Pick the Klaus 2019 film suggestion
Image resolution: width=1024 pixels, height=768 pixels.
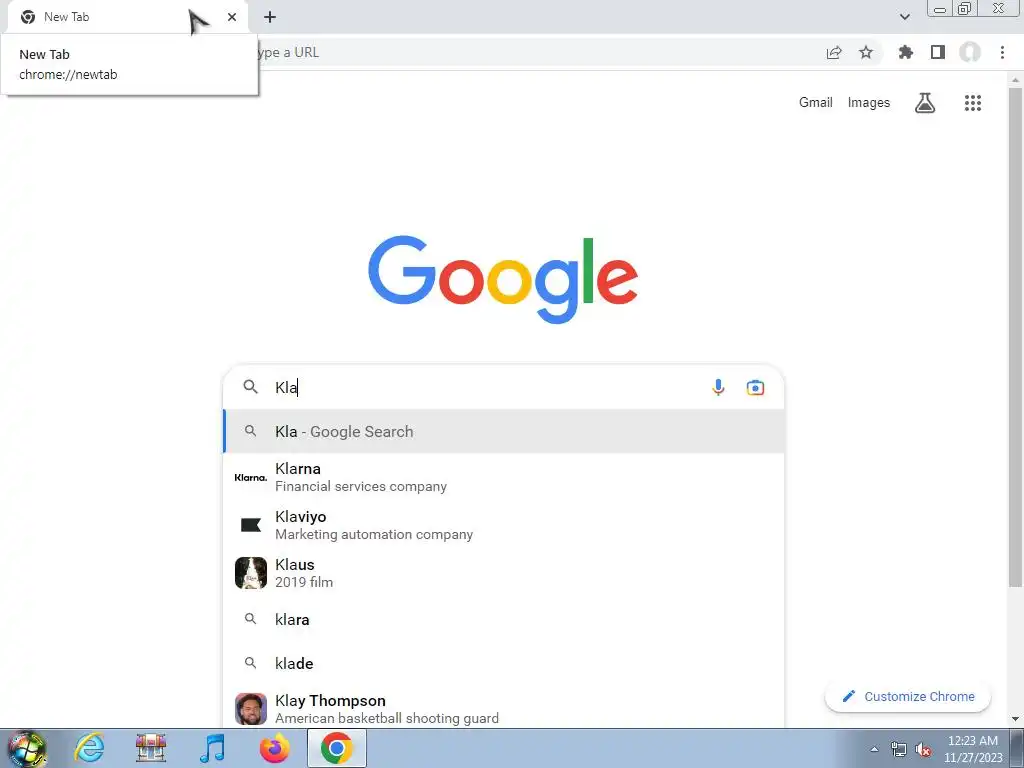tap(504, 573)
